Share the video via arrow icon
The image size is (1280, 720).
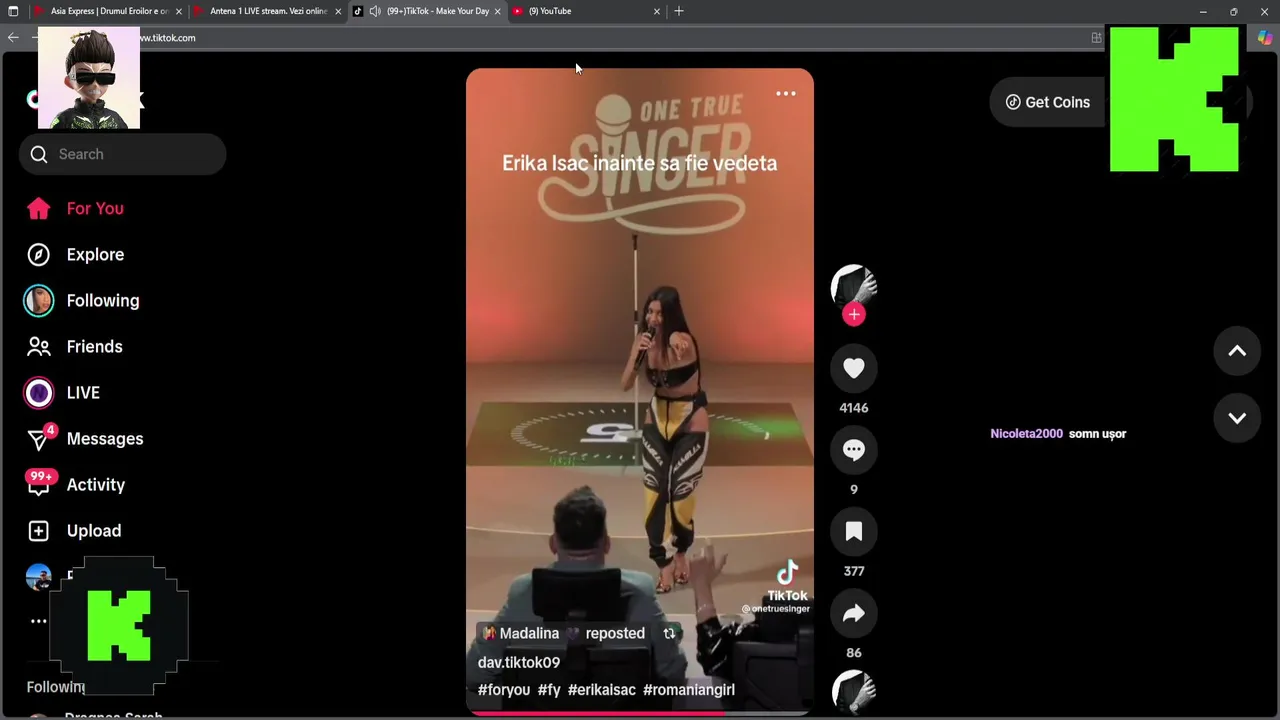[x=853, y=613]
